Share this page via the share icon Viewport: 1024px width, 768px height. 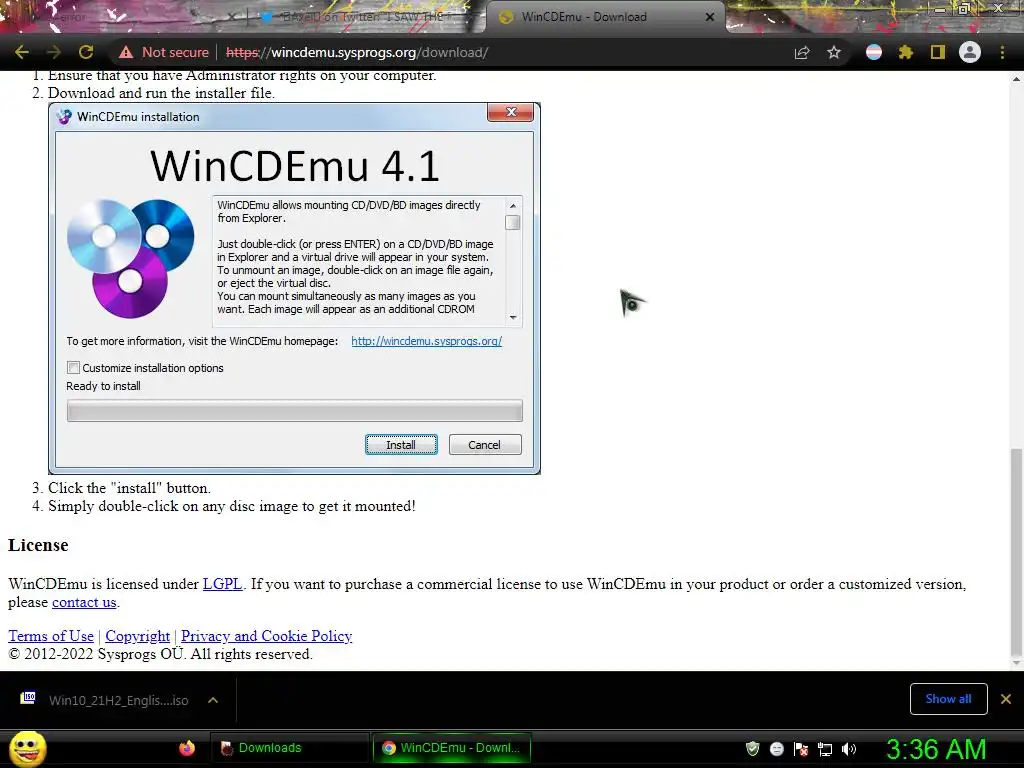point(802,53)
